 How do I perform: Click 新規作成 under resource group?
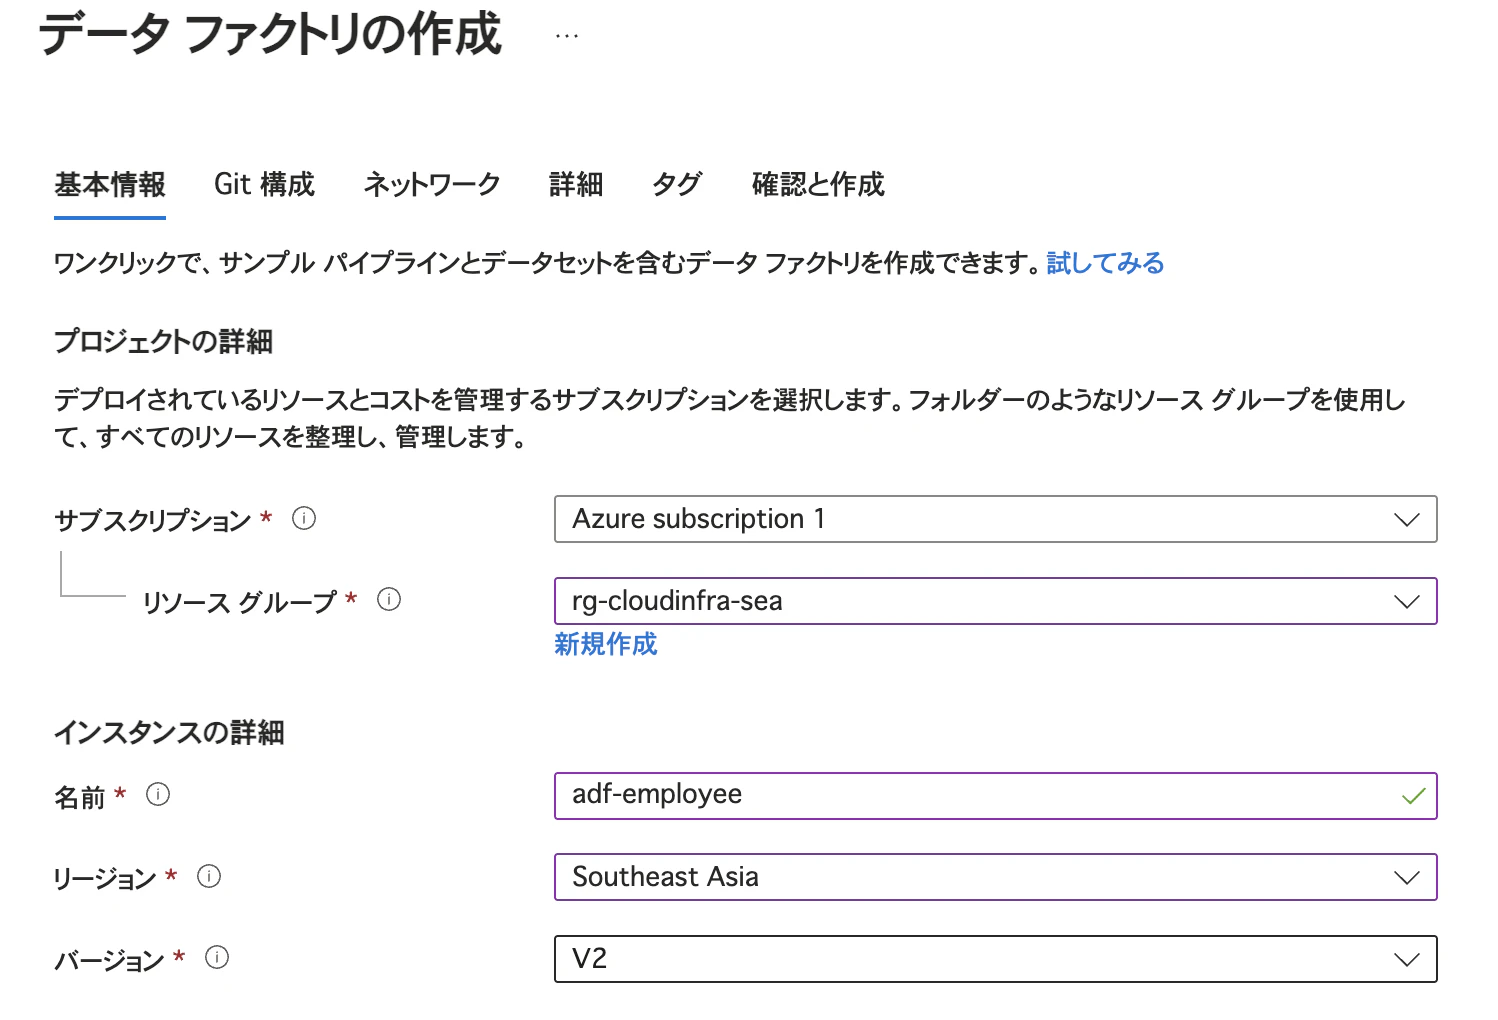point(604,644)
